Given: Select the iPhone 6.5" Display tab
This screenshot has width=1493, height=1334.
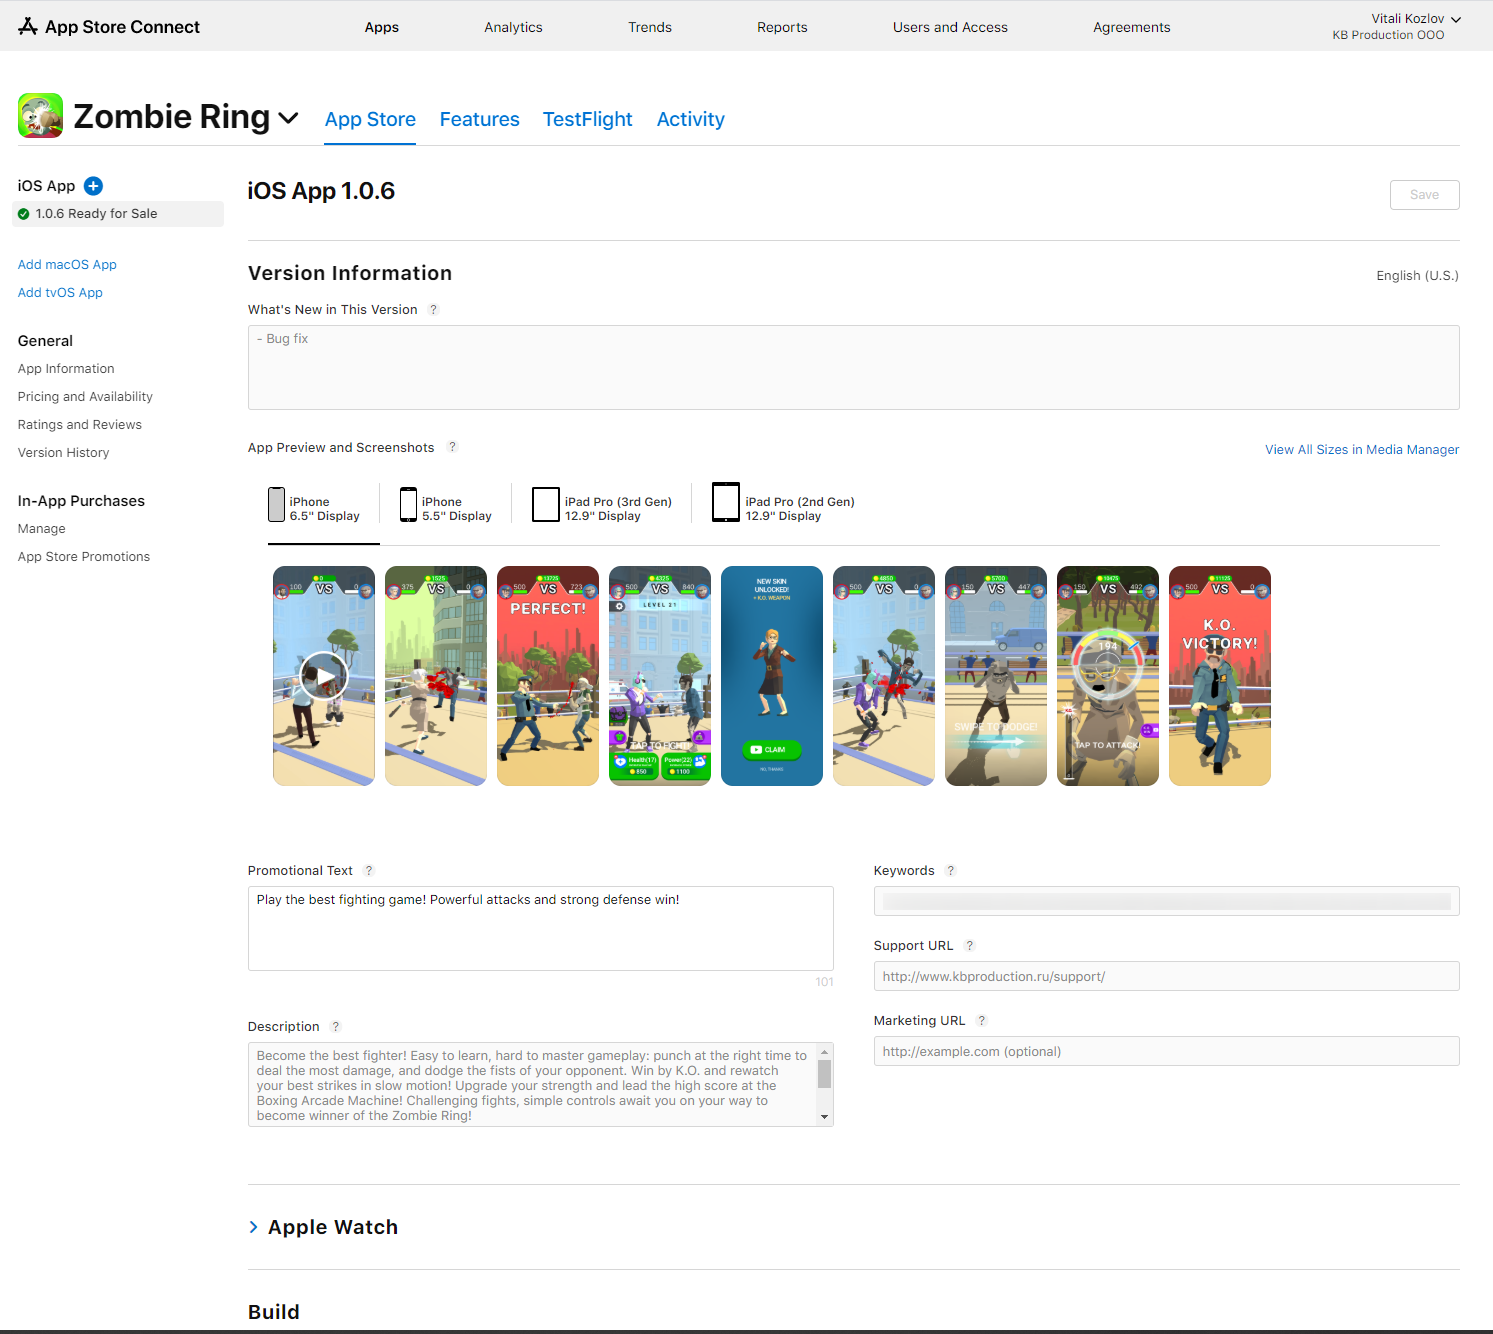Looking at the screenshot, I should [x=324, y=509].
